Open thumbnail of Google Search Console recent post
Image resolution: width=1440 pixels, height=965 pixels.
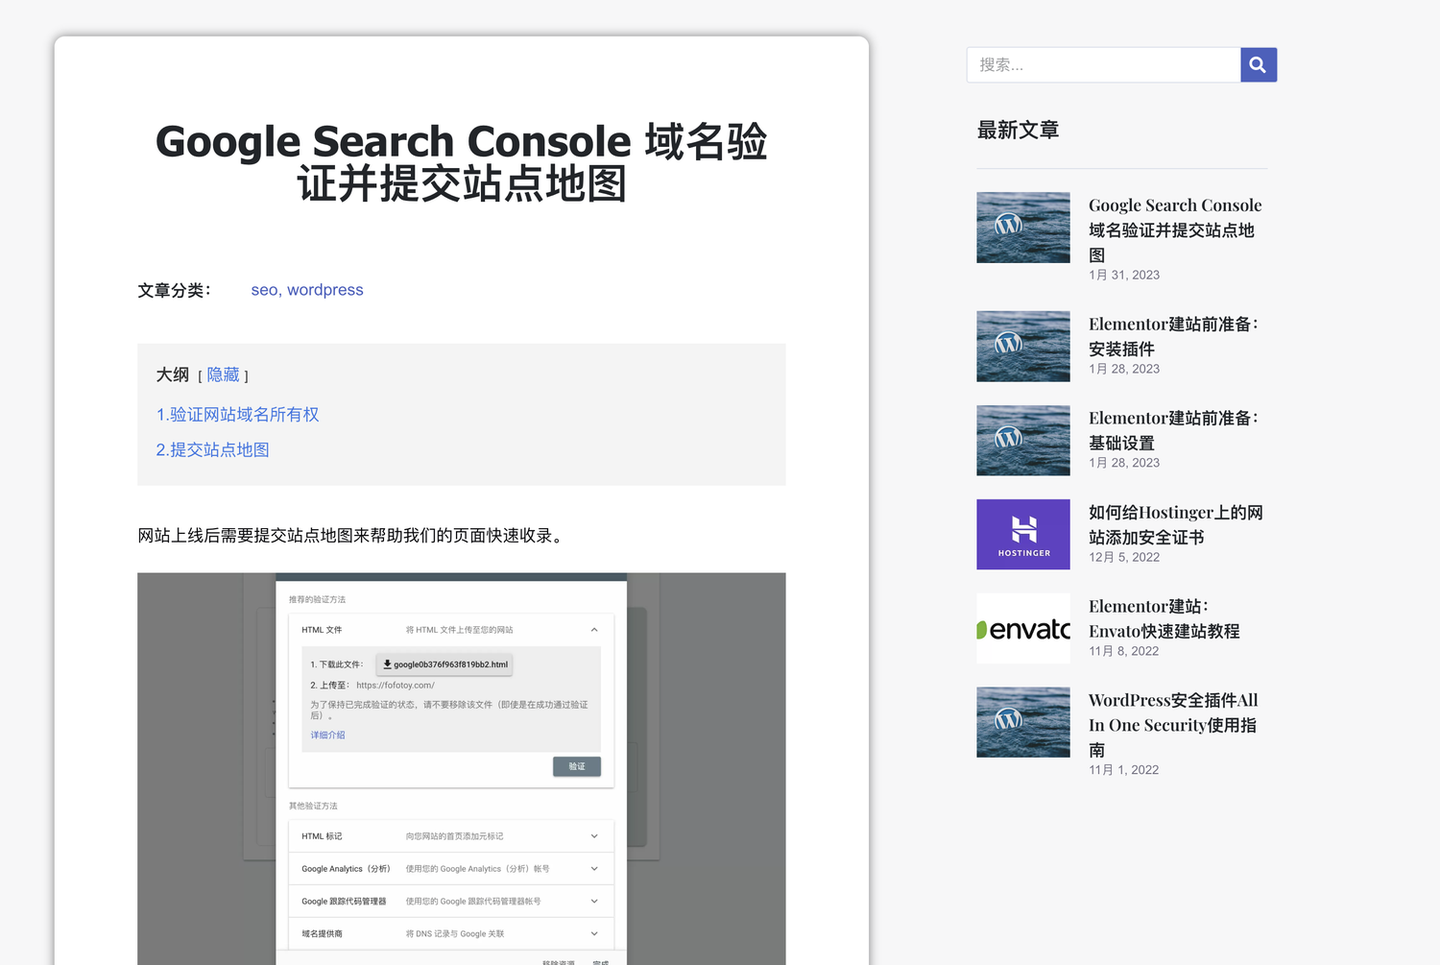click(1023, 228)
